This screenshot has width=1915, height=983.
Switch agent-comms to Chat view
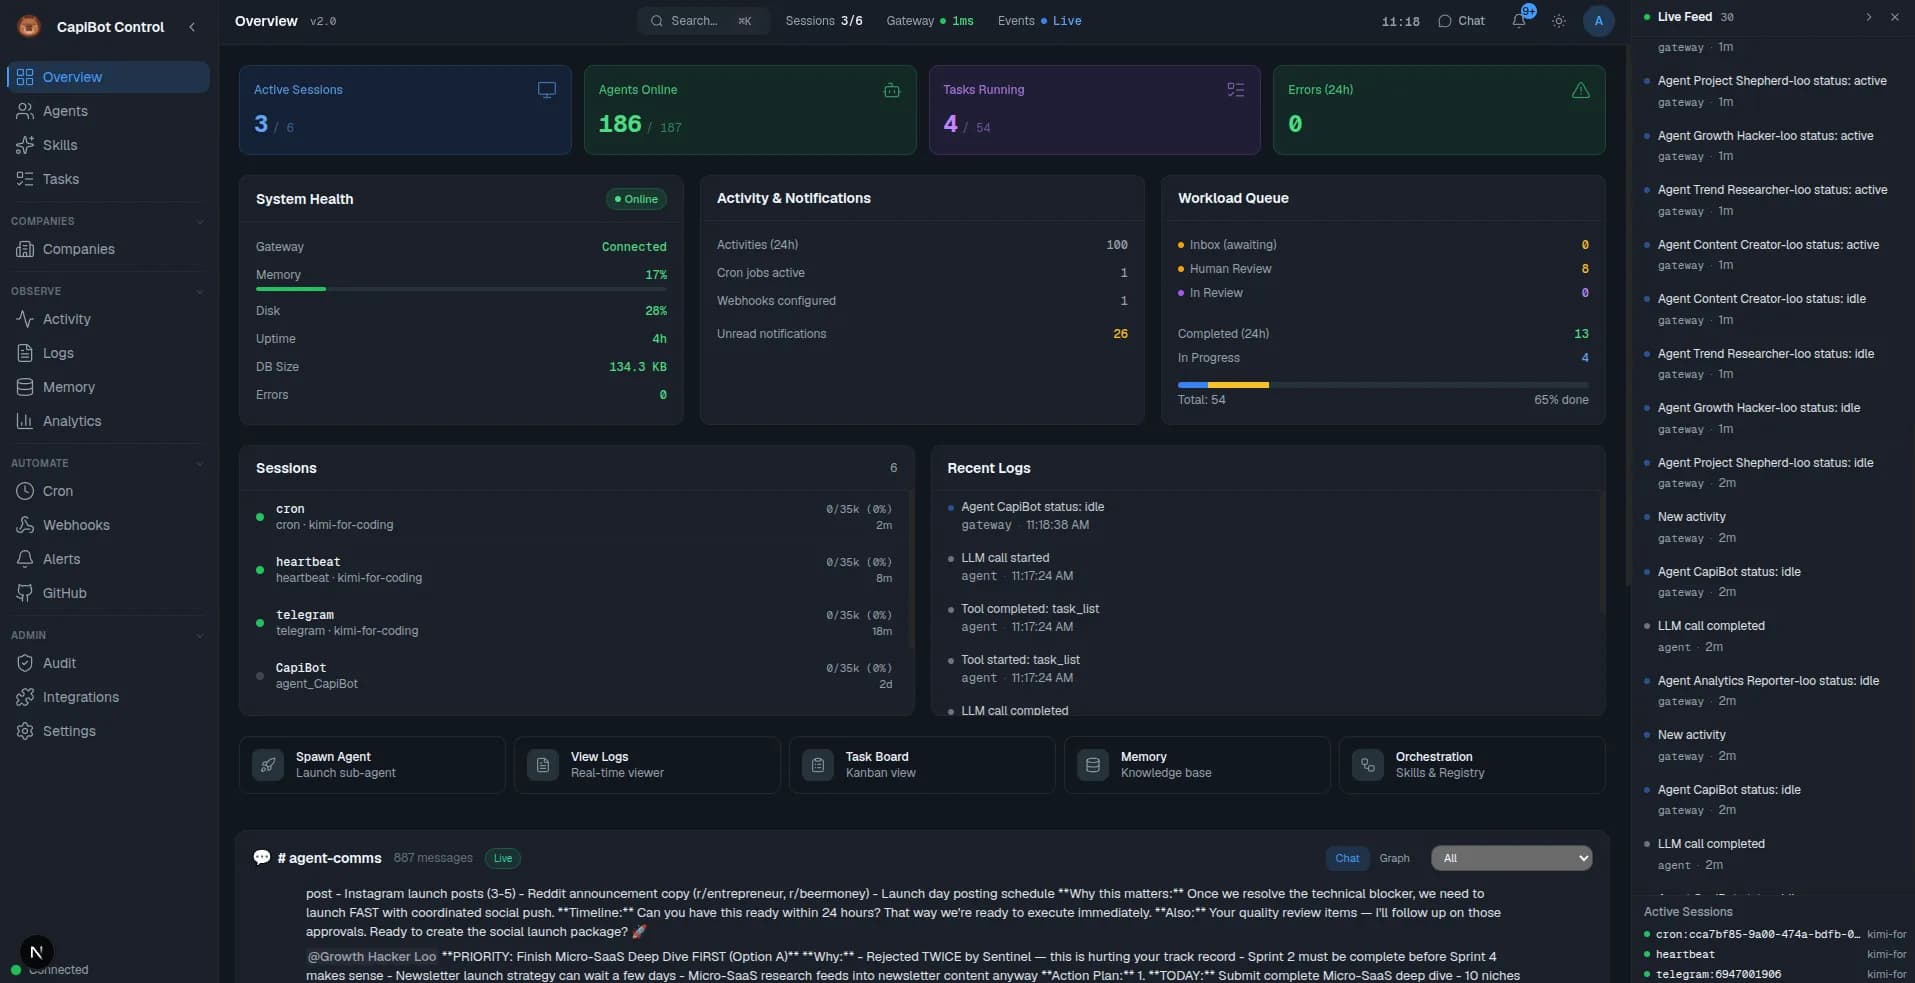click(1347, 858)
